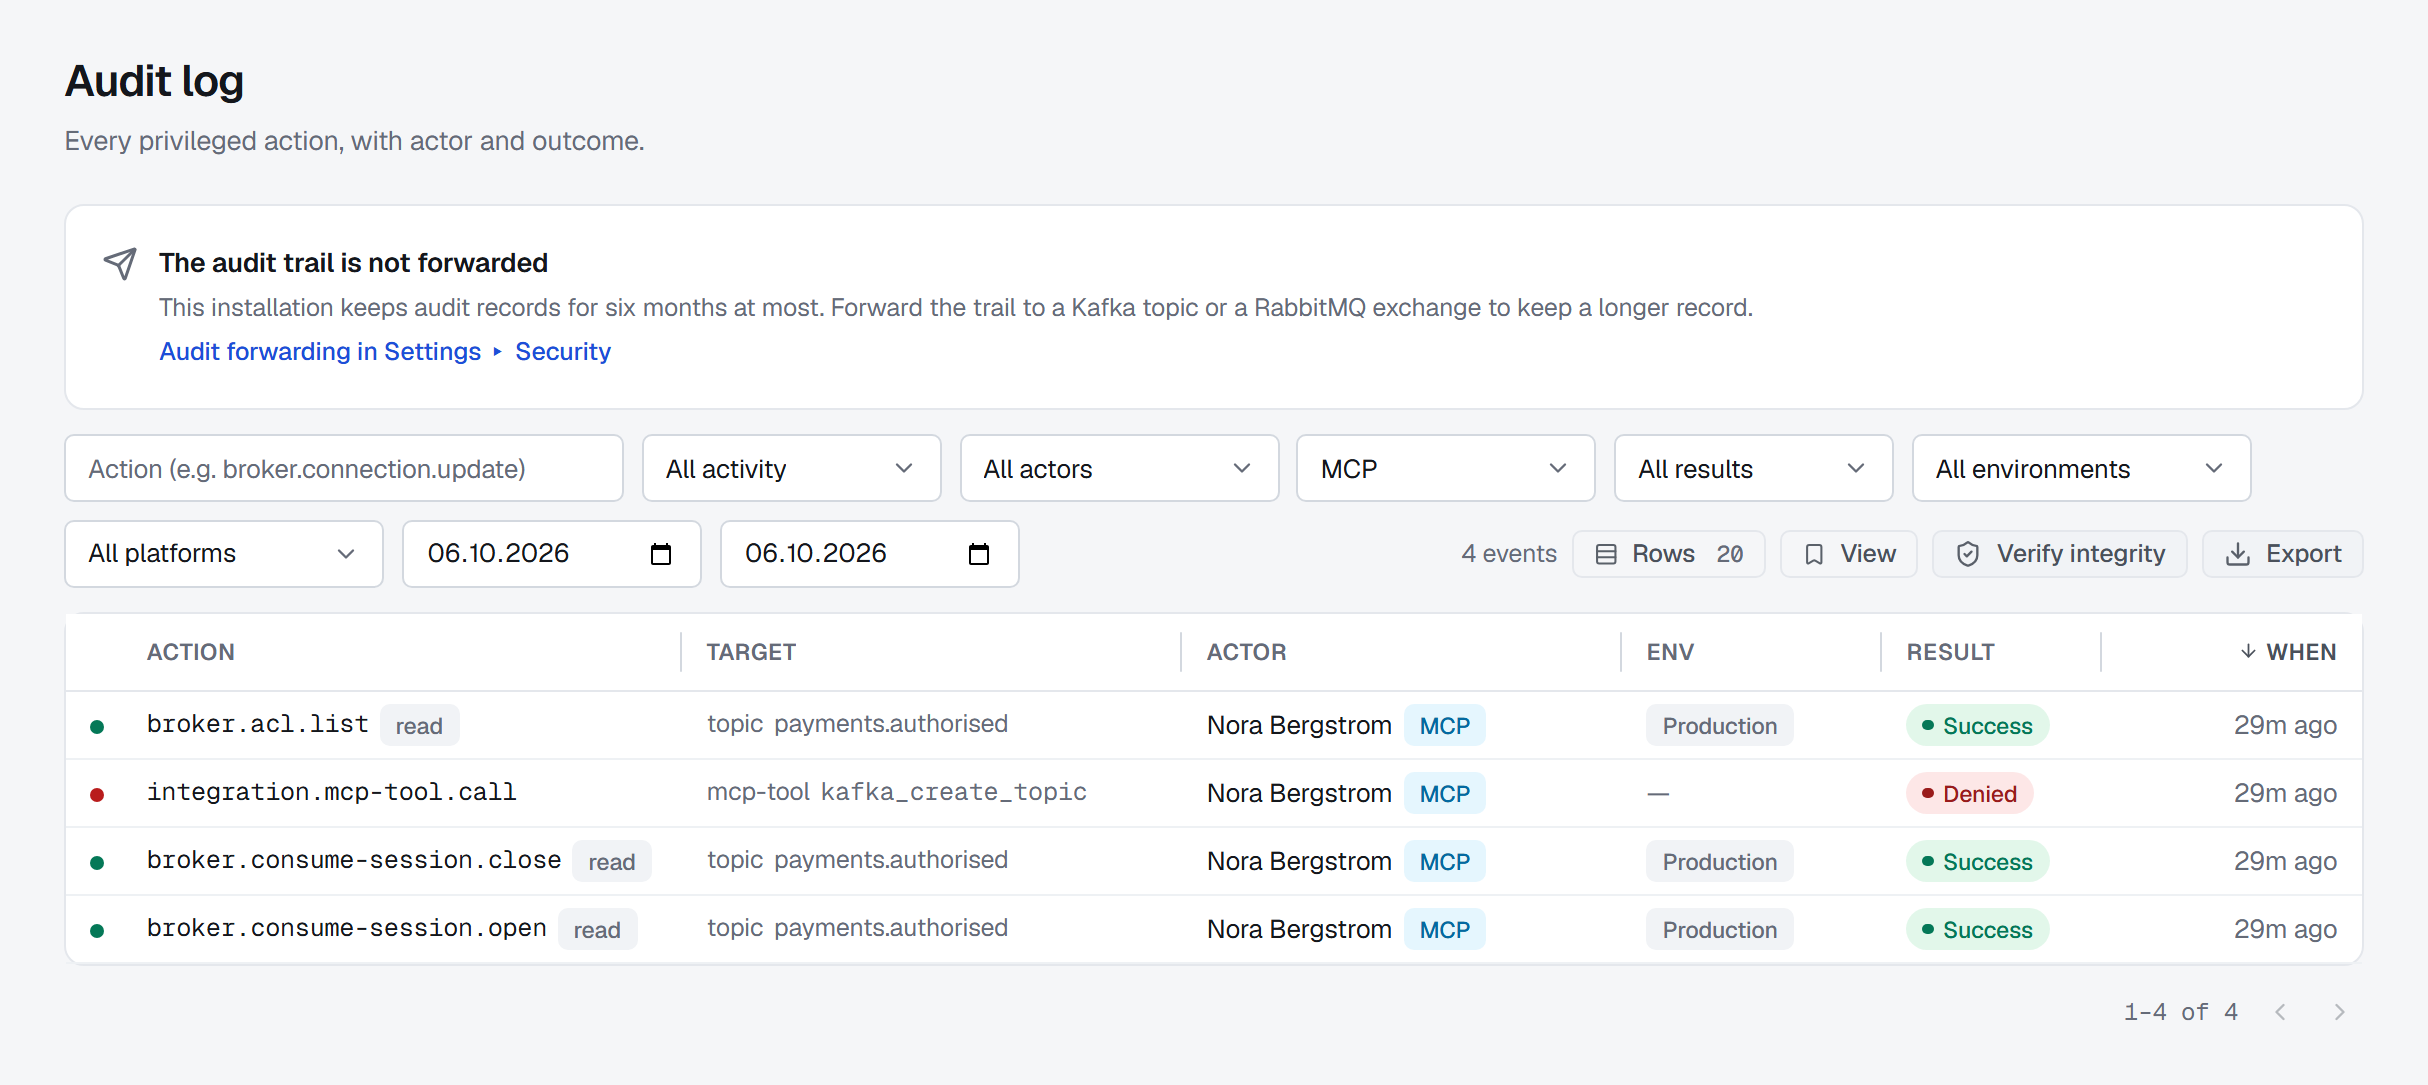The image size is (2428, 1085).
Task: Open the All results dropdown
Action: tap(1753, 468)
